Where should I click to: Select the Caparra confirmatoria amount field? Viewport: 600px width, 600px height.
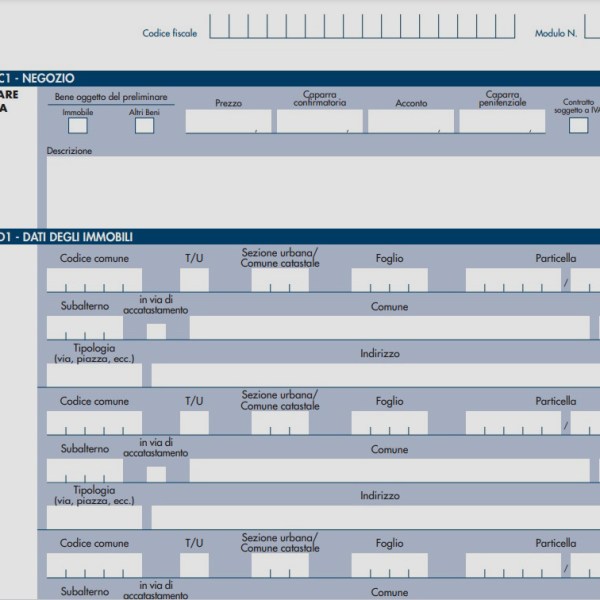click(x=320, y=121)
